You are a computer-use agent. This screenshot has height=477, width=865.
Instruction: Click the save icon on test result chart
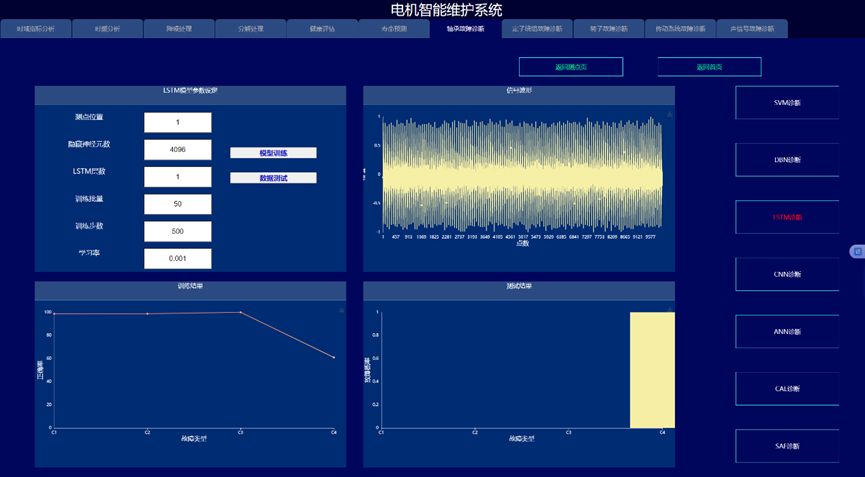[669, 310]
